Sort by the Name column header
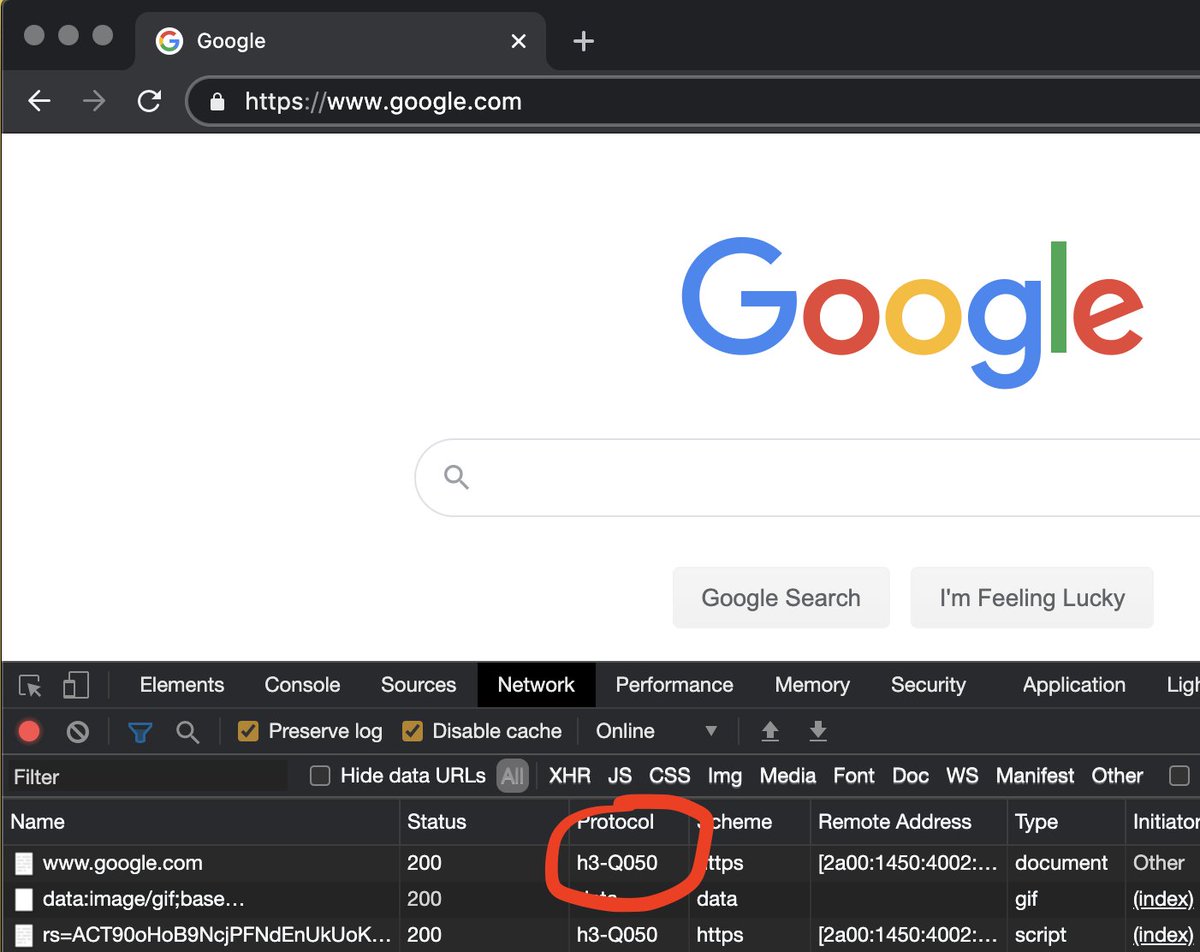Screen dimensions: 1200x952 click(200, 822)
